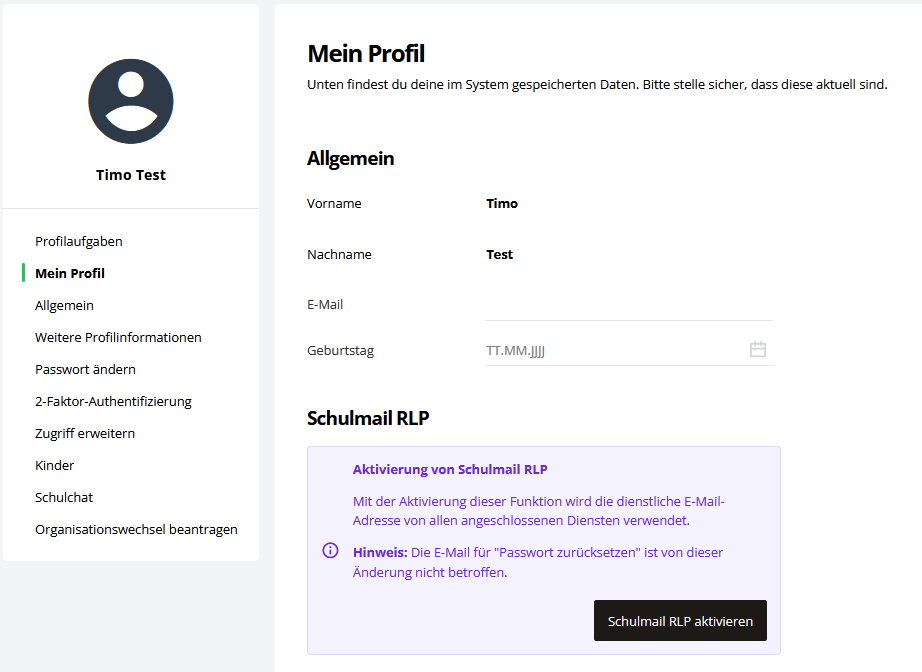Click into the E-Mail input field
922x672 pixels.
pyautogui.click(x=629, y=304)
